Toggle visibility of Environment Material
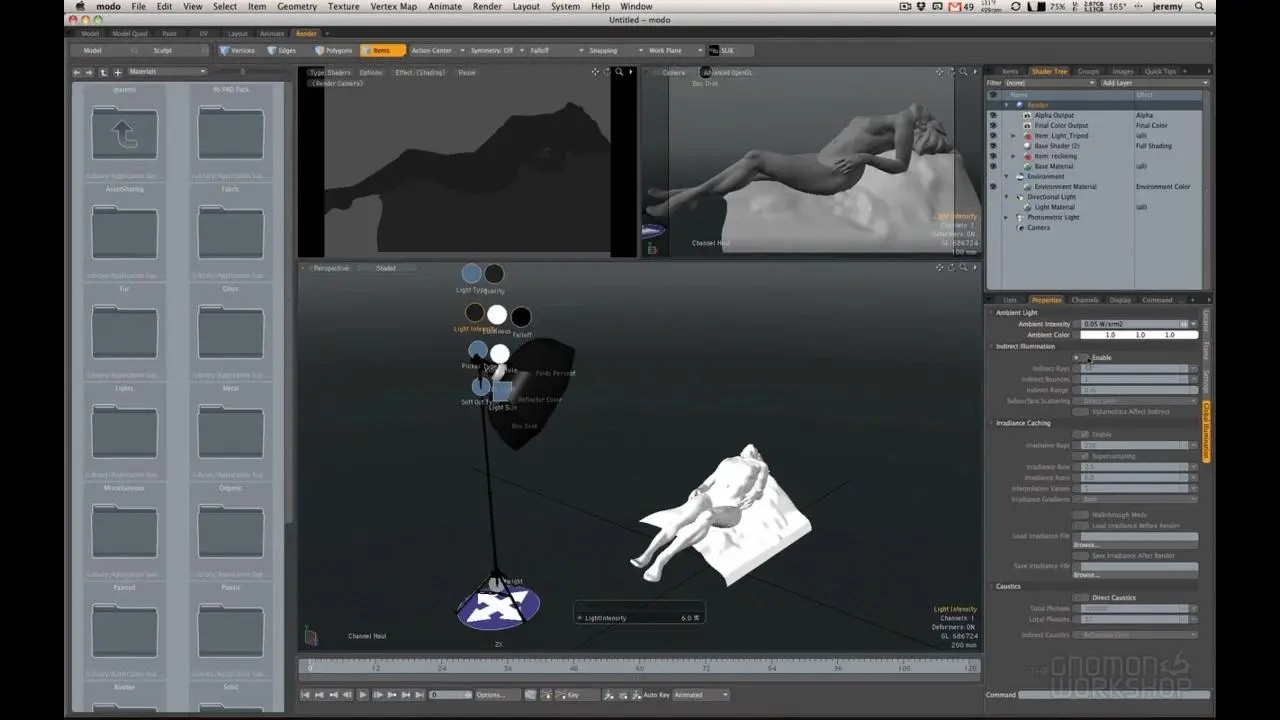The height and width of the screenshot is (720, 1280). pyautogui.click(x=993, y=187)
